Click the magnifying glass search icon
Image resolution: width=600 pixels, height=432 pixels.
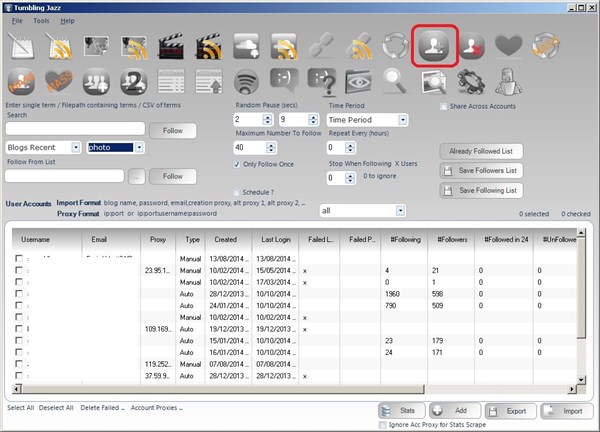pyautogui.click(x=395, y=81)
